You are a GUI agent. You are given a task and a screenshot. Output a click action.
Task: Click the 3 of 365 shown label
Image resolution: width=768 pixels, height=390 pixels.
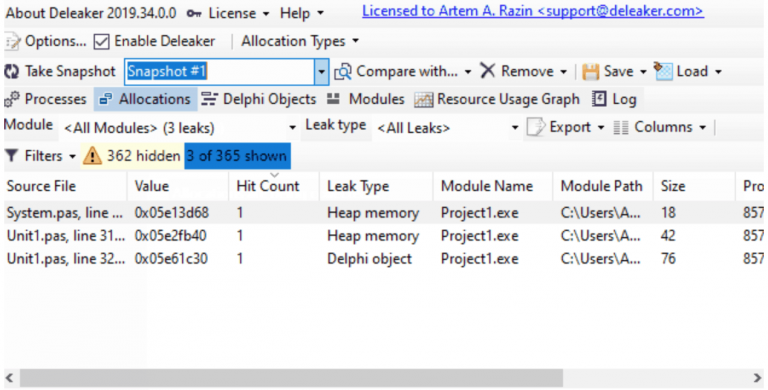[x=237, y=156]
